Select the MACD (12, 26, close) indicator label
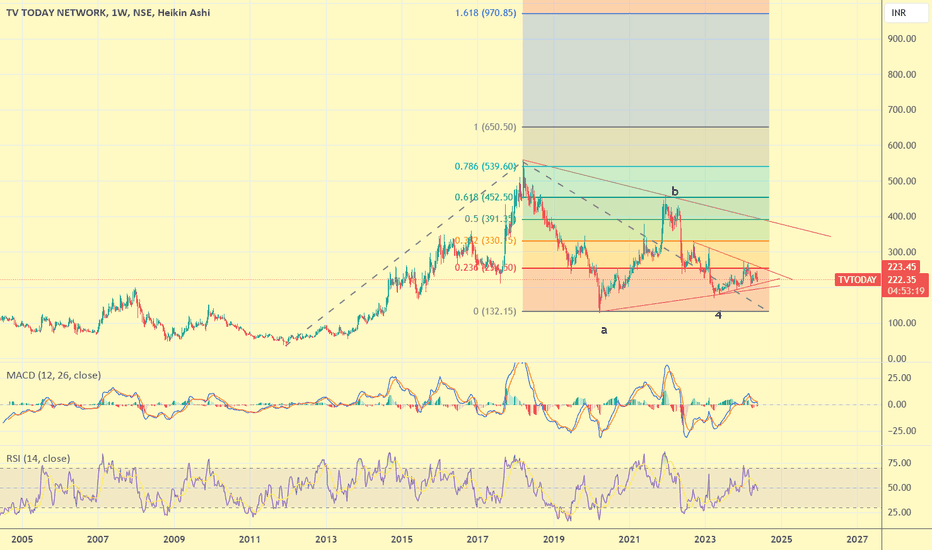The height and width of the screenshot is (550, 932). [x=53, y=375]
